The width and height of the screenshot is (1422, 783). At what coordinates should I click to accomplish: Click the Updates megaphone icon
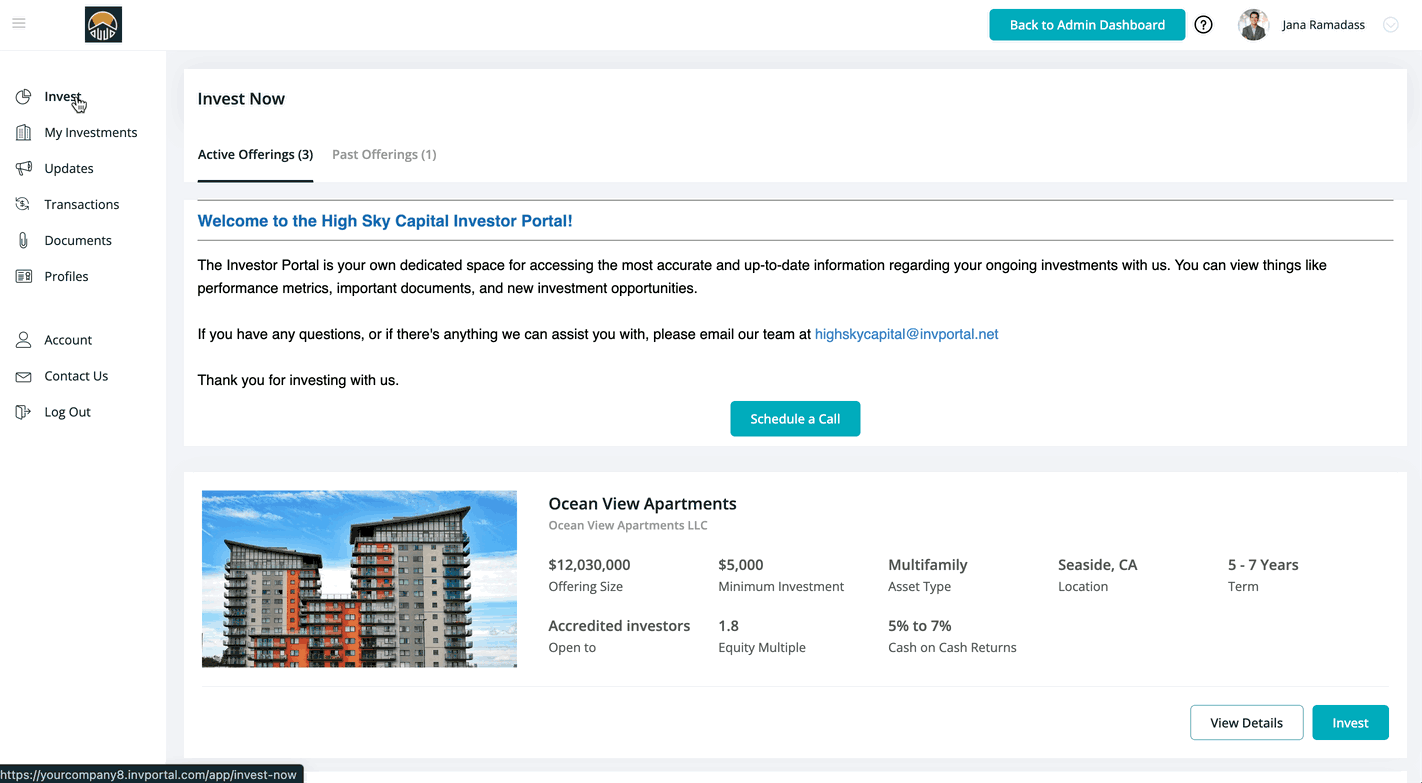click(23, 169)
